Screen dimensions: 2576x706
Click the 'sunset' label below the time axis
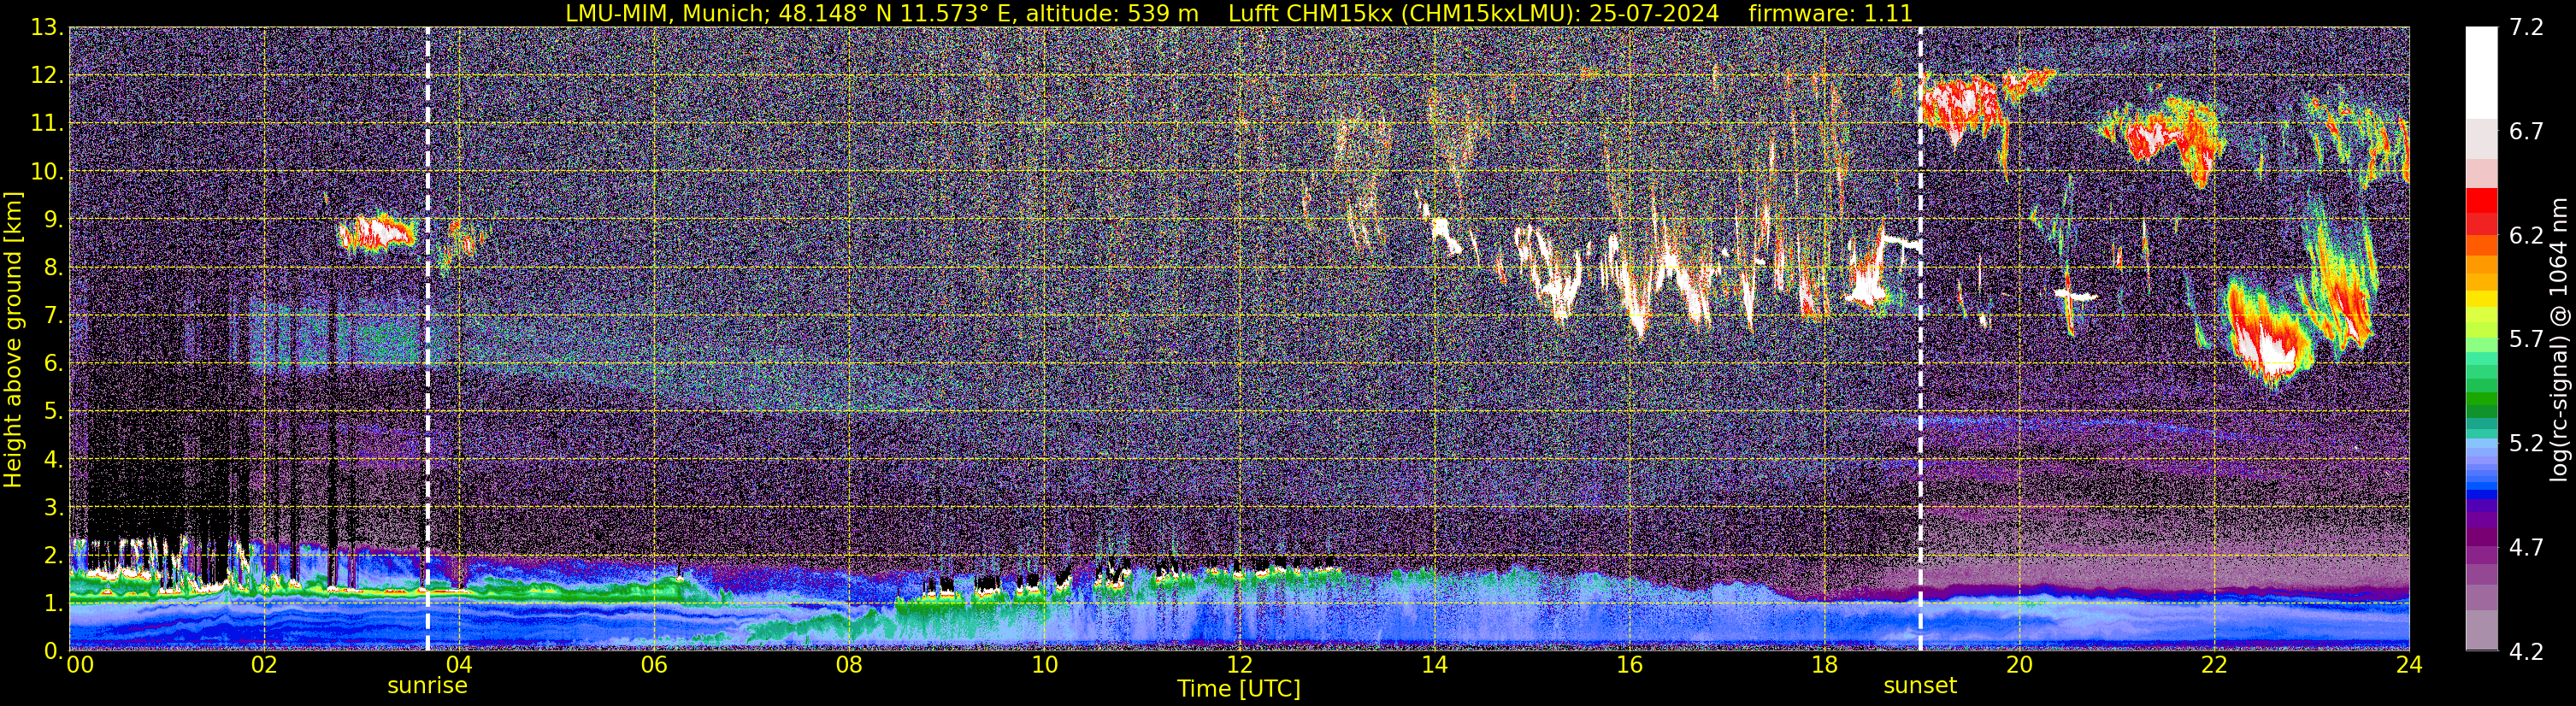1920,686
